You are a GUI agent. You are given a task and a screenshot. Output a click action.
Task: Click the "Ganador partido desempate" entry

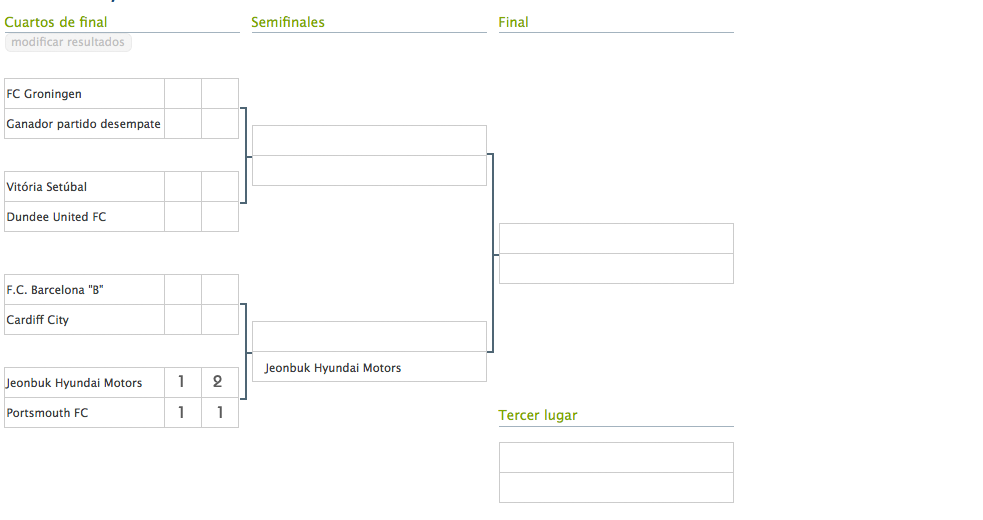point(84,124)
